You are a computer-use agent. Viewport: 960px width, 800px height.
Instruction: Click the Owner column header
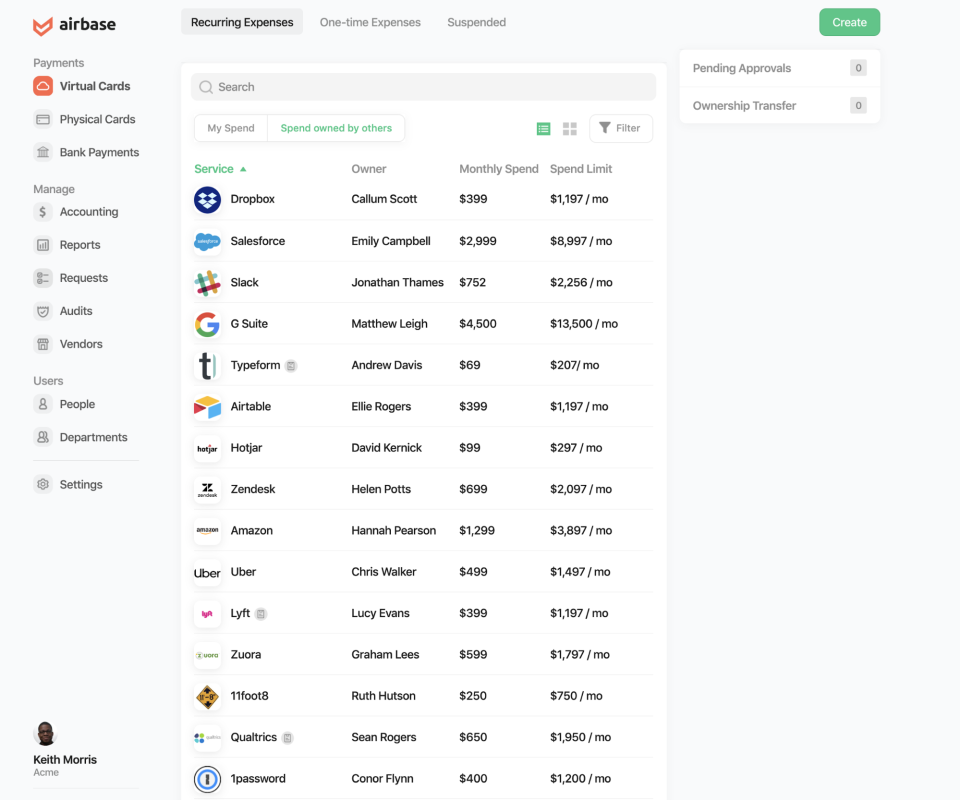point(369,169)
